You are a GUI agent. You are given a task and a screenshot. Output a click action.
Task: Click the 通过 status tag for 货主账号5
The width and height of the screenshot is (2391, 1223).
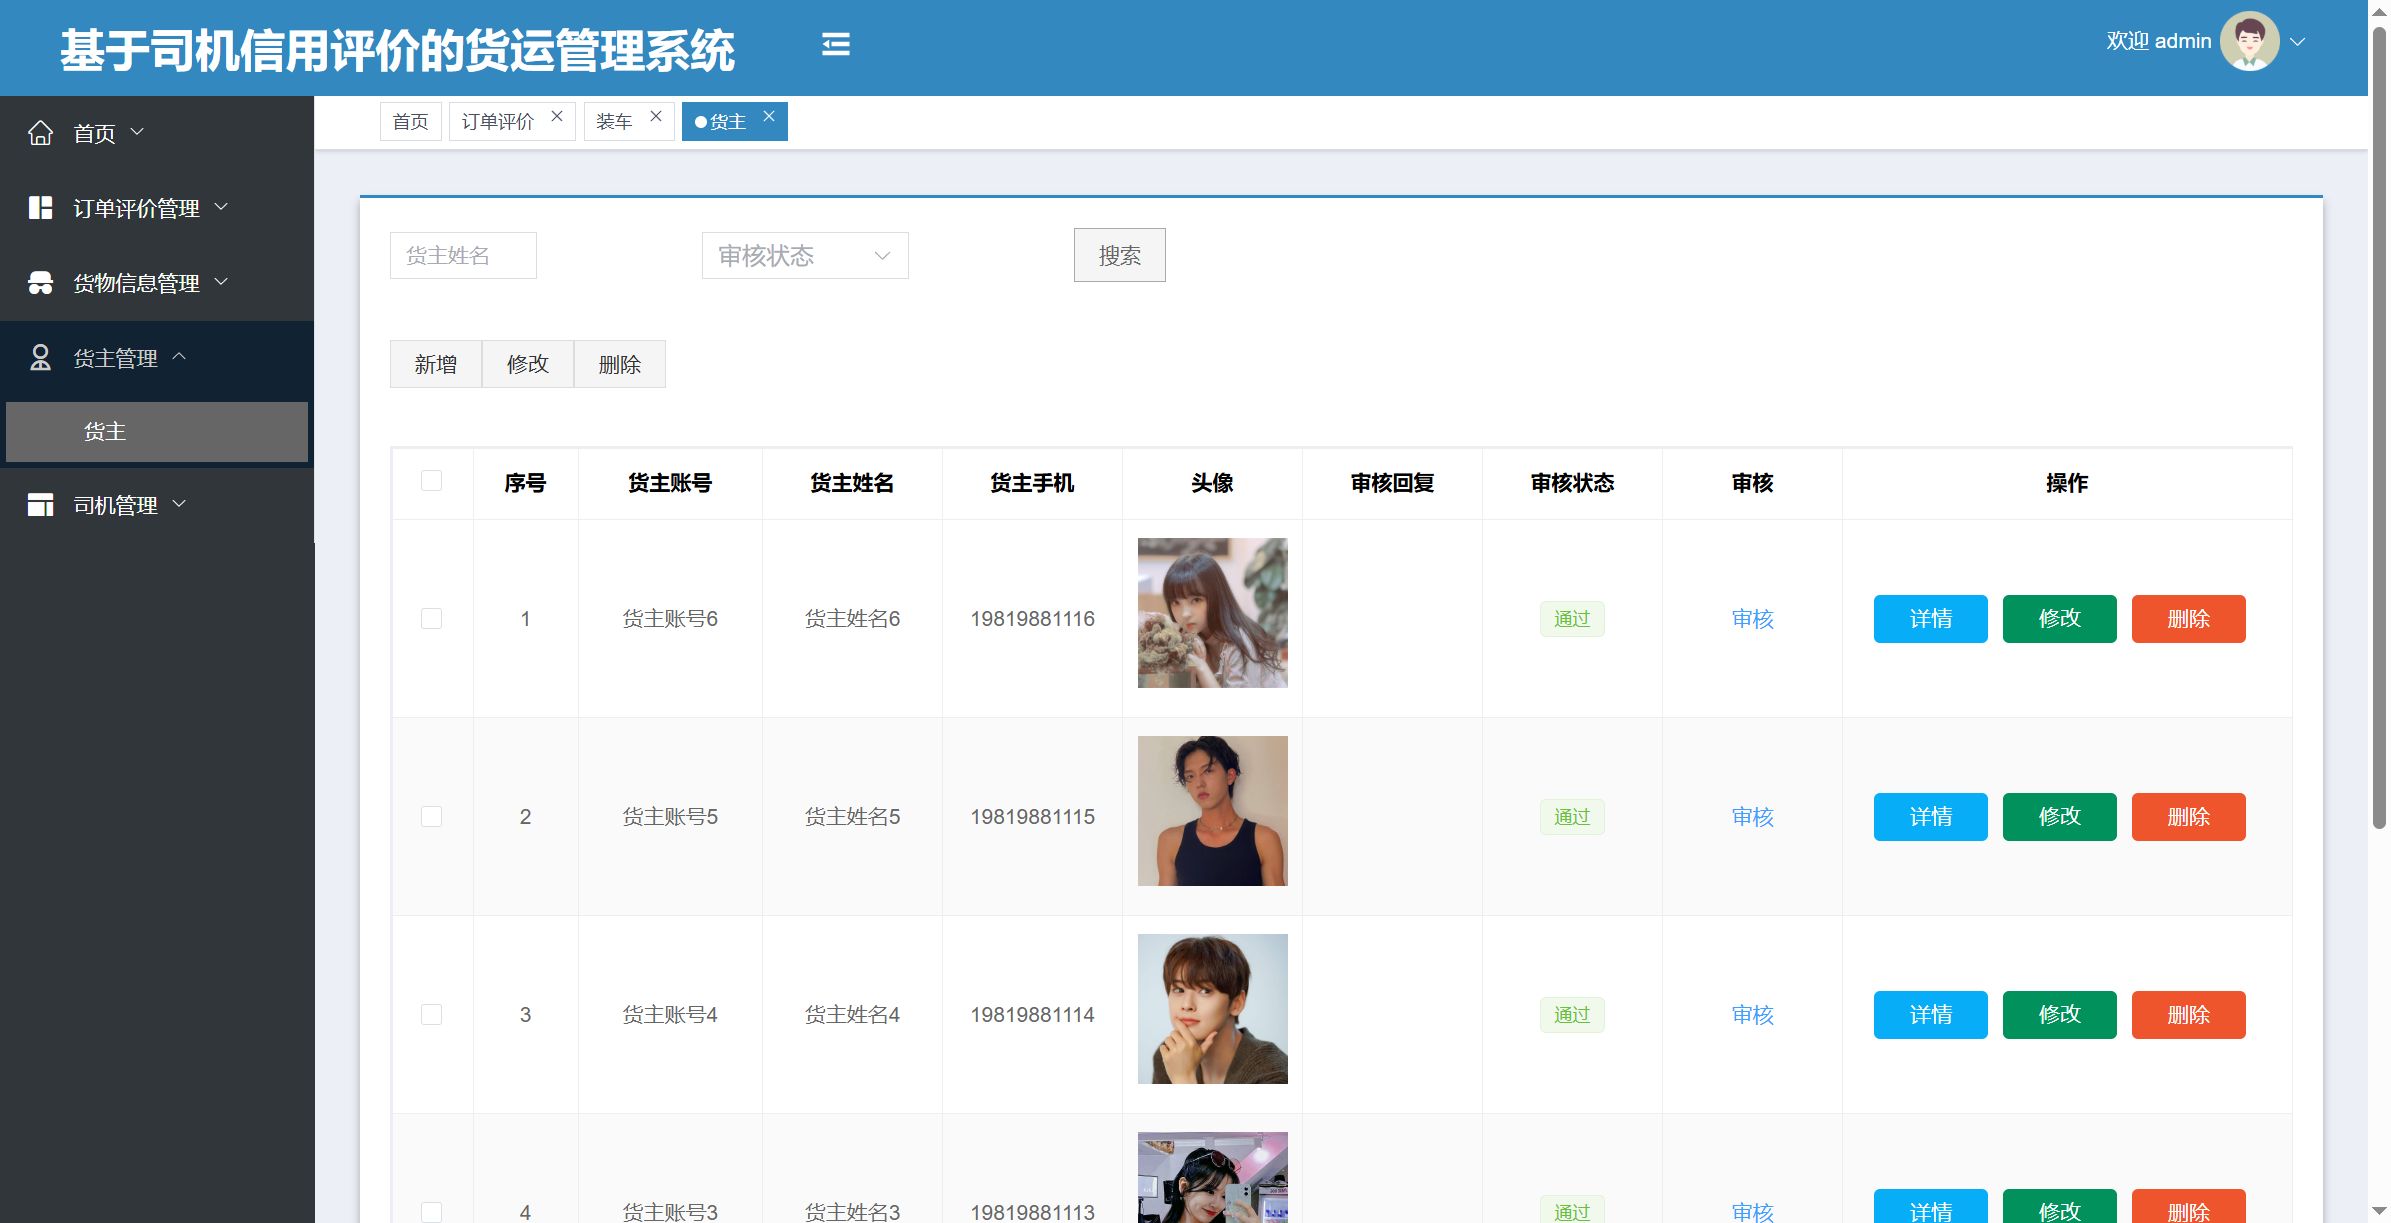(x=1572, y=817)
